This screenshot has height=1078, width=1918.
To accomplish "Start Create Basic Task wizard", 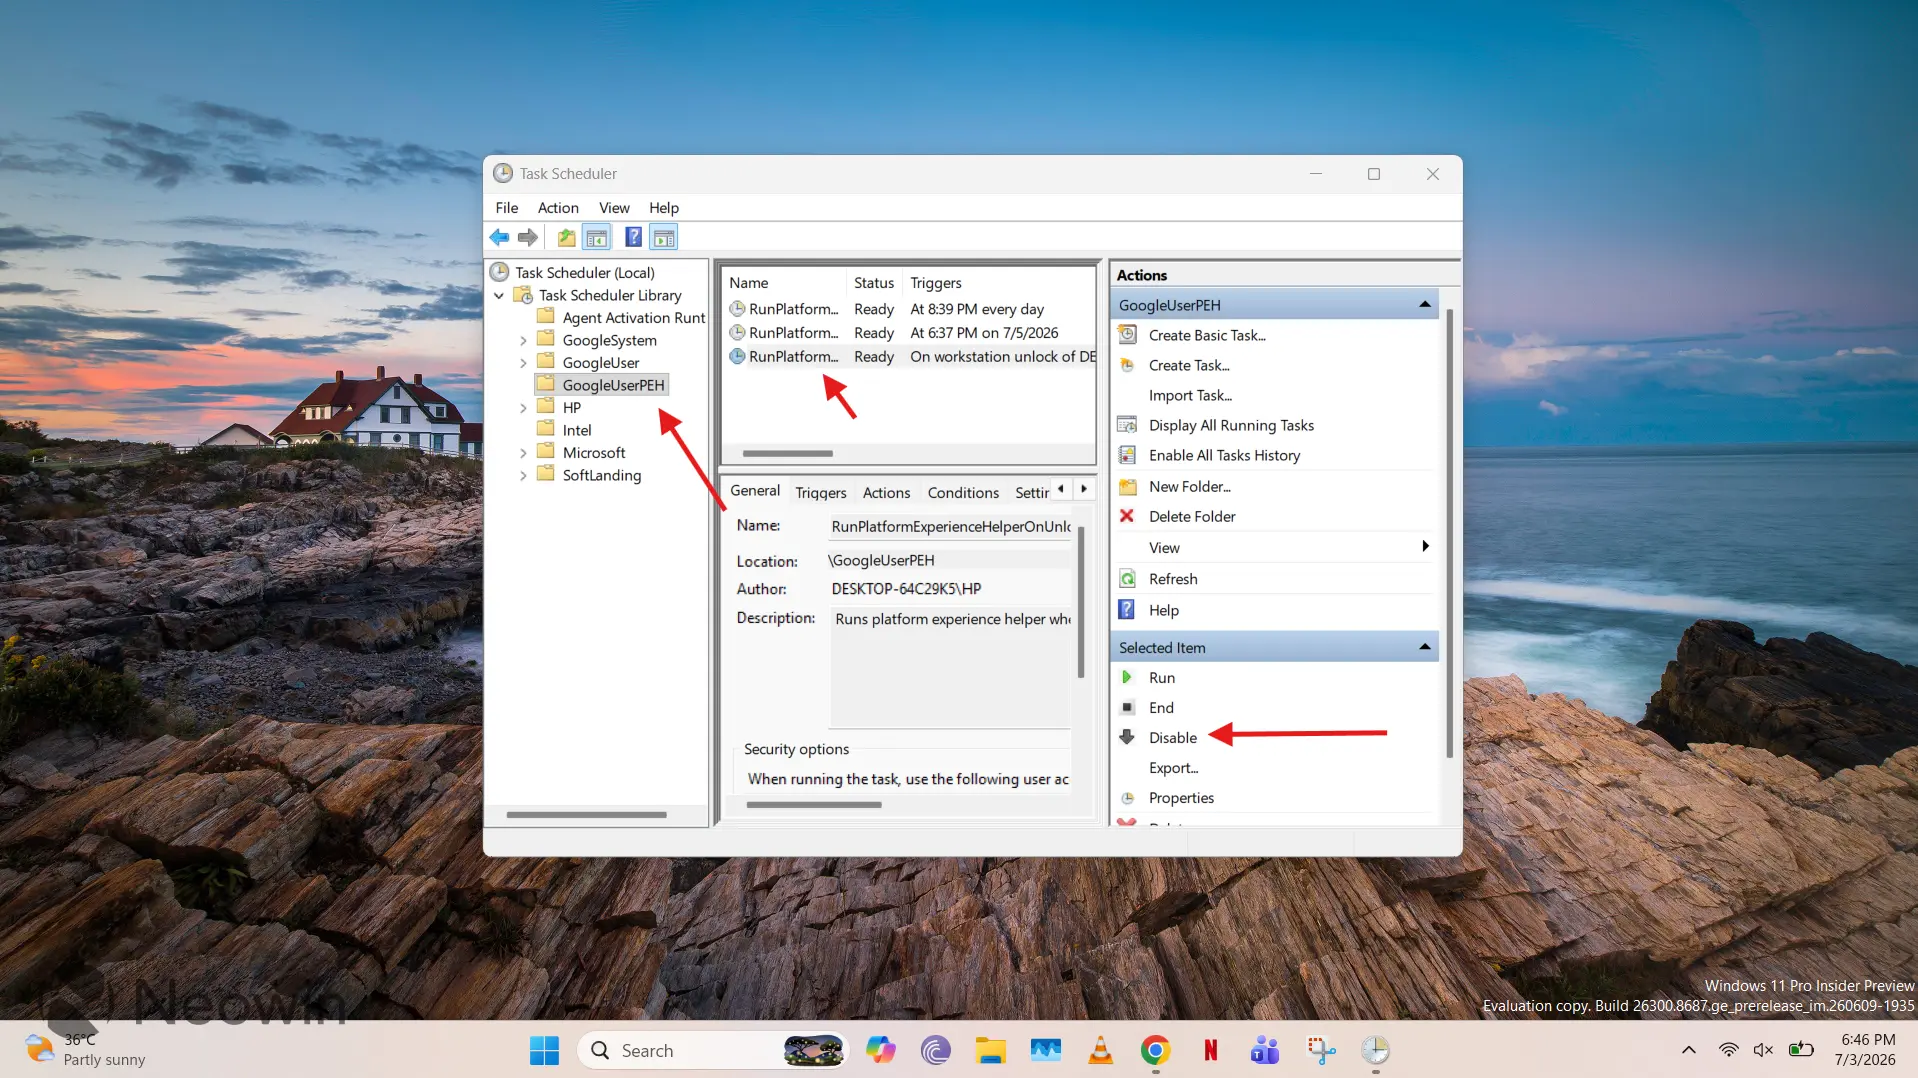I will 1207,335.
